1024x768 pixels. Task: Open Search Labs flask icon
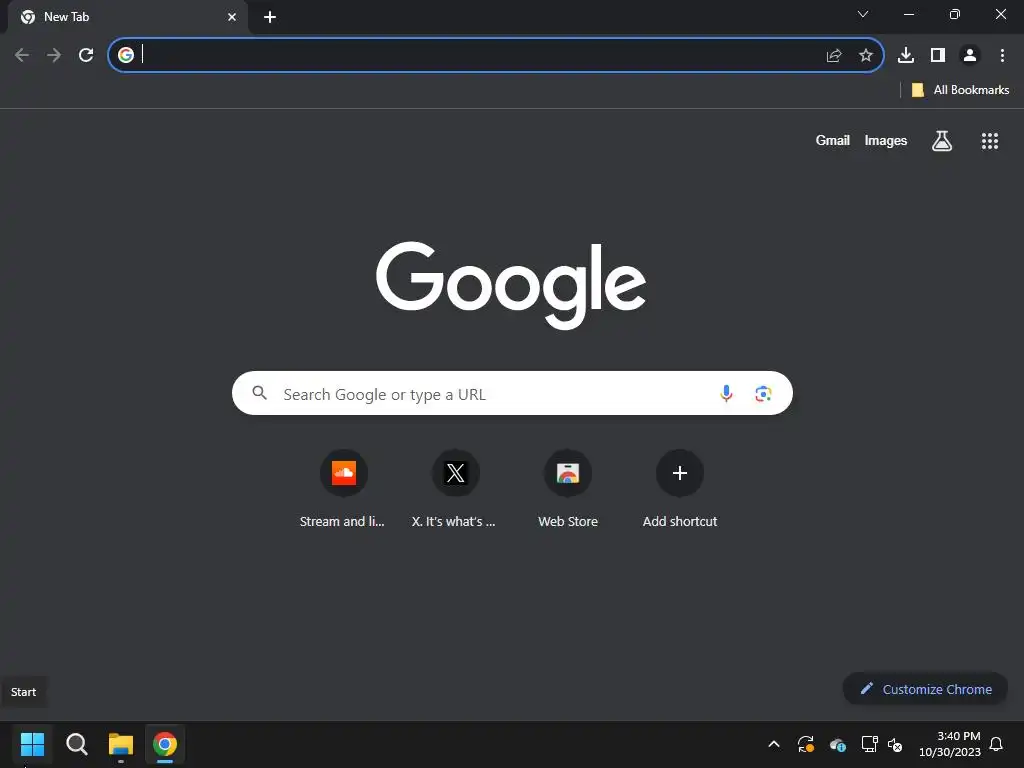942,140
